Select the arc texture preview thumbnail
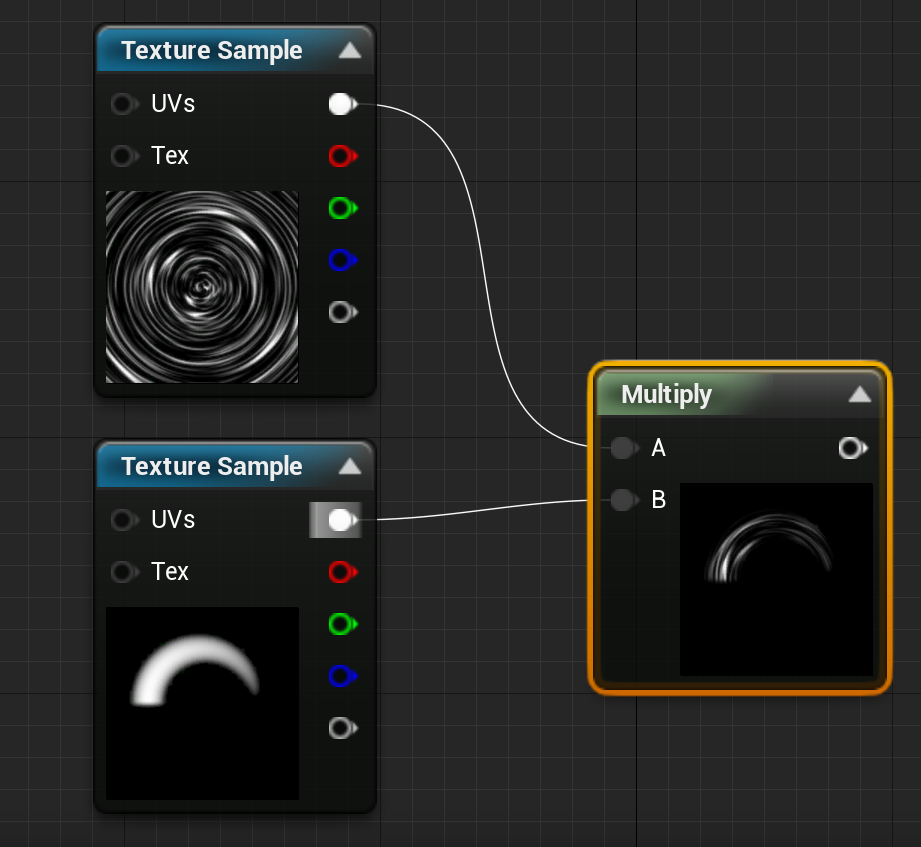The width and height of the screenshot is (921, 847). (x=202, y=703)
